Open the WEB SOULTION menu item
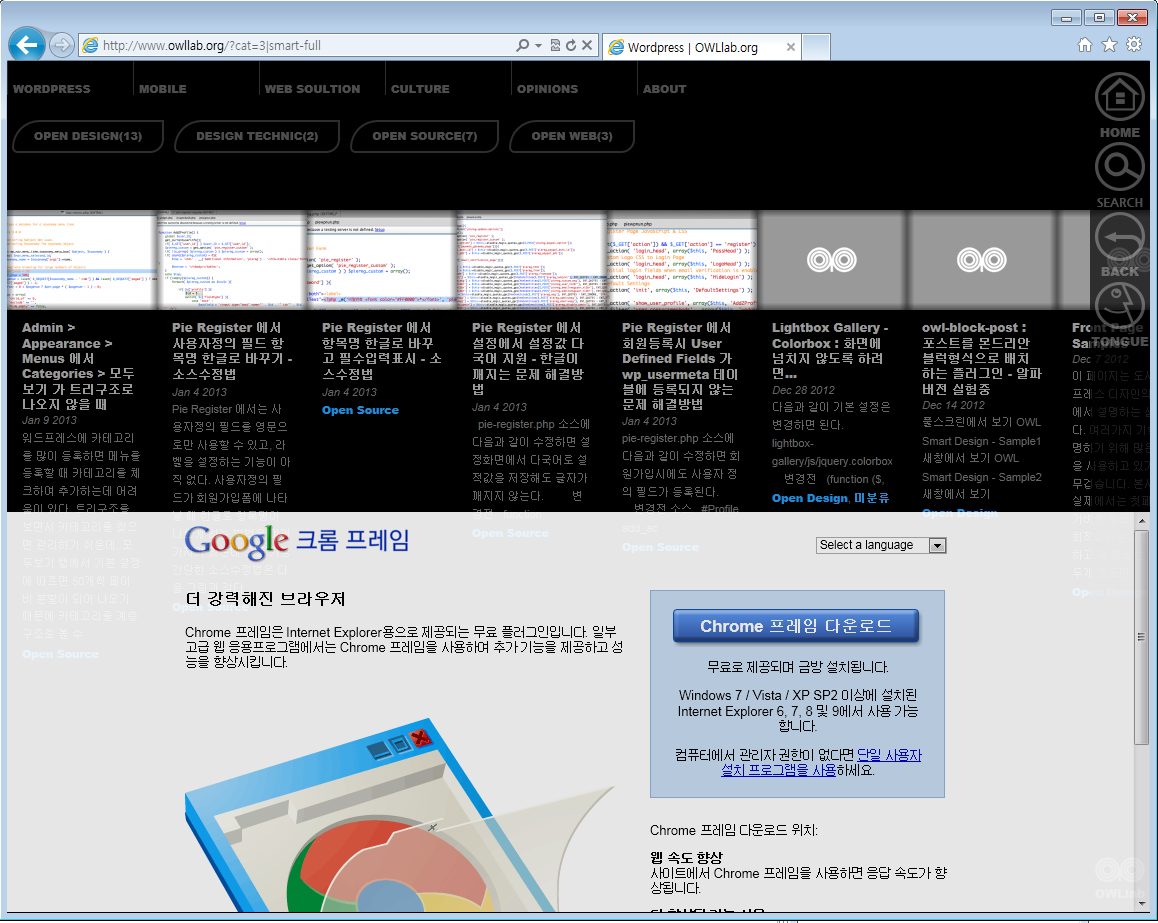Viewport: 1158px width, 923px height. (312, 89)
